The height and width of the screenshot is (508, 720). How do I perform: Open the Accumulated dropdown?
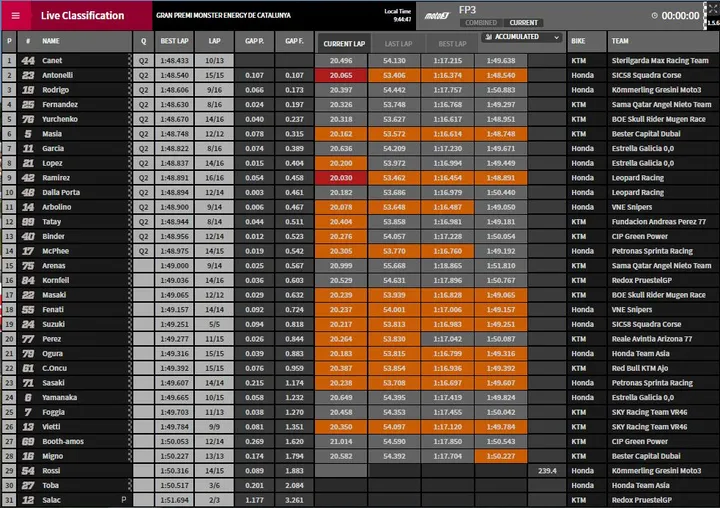pyautogui.click(x=522, y=37)
